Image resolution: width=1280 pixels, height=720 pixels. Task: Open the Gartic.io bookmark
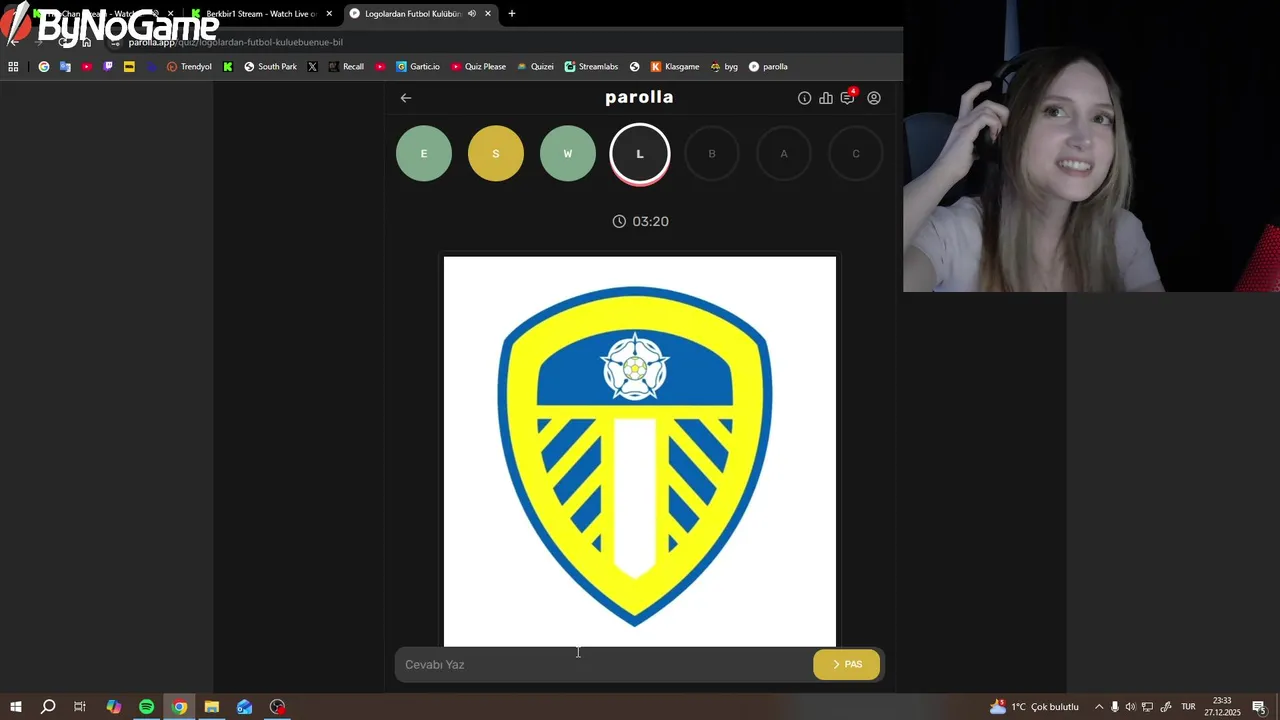coord(418,67)
